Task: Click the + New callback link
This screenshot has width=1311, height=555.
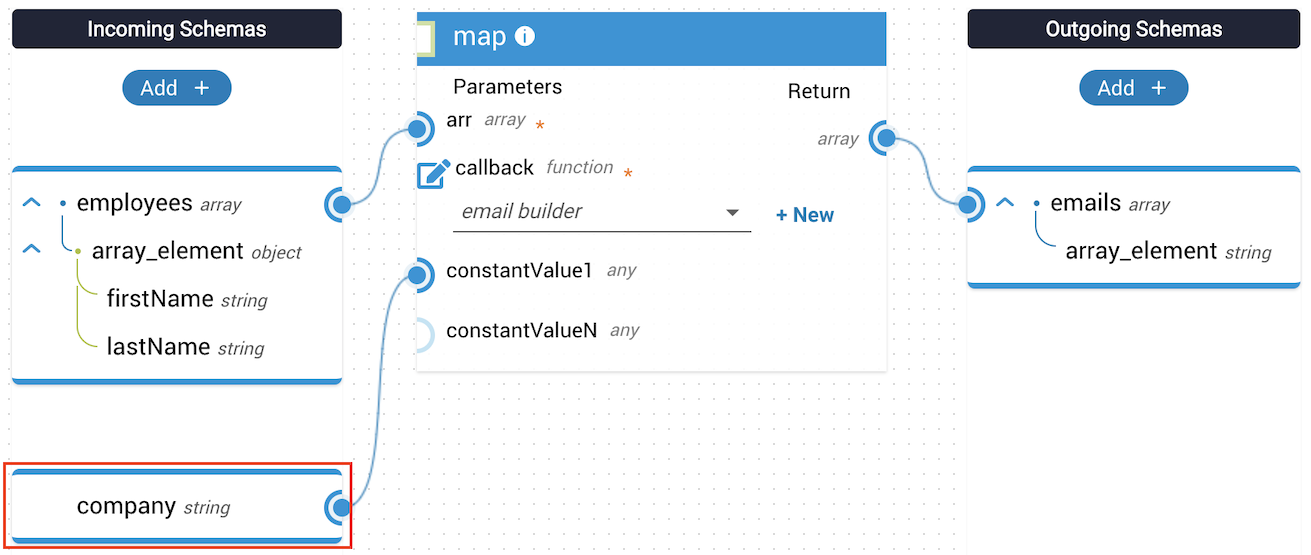Action: [804, 215]
